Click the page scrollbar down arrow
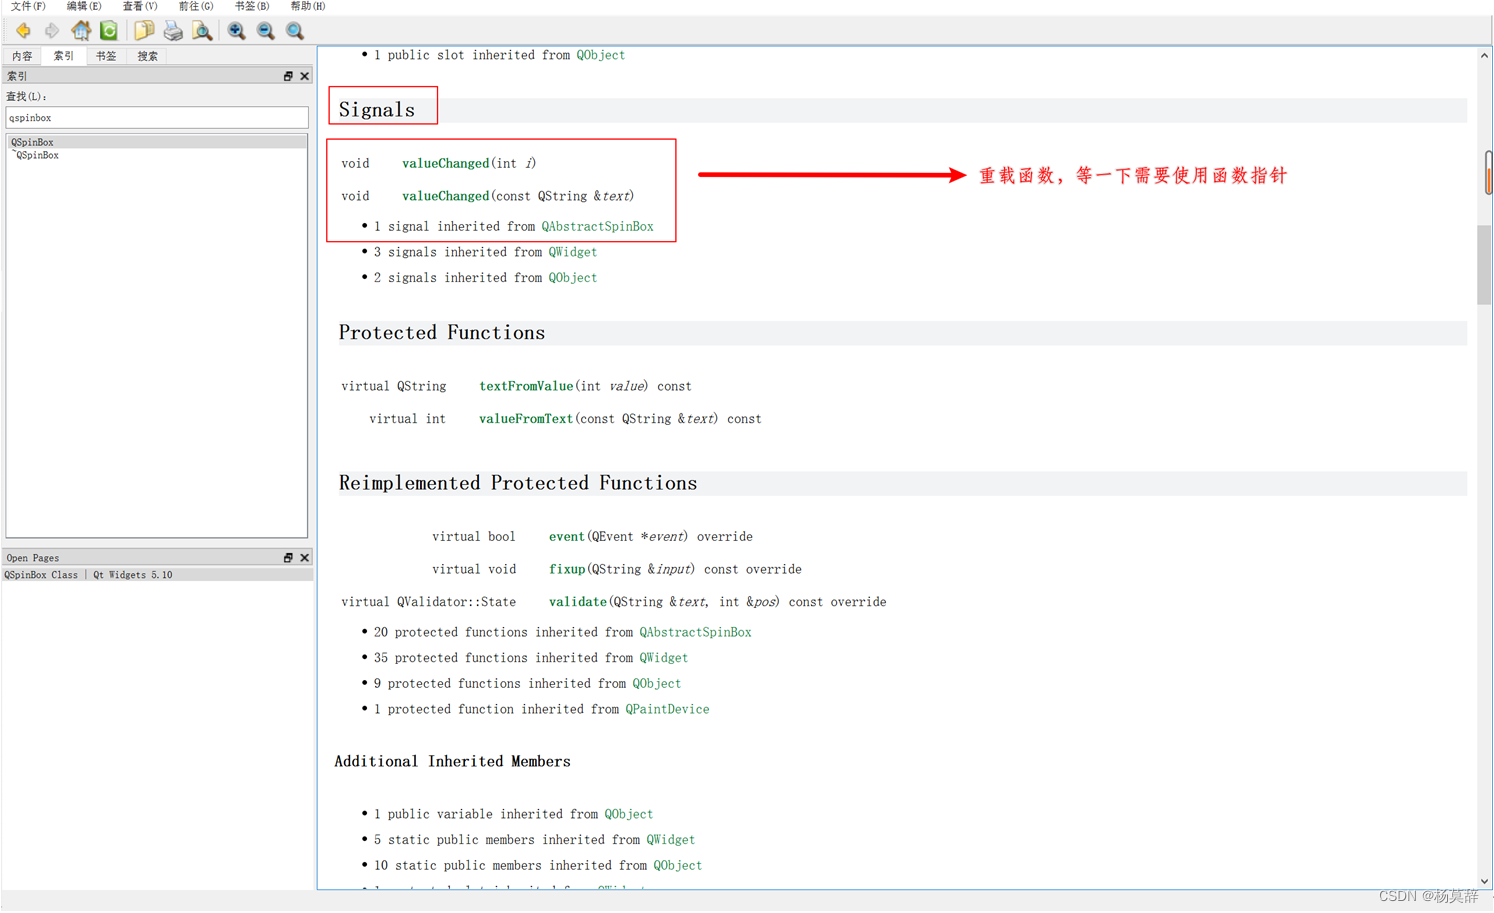Screen dimensions: 1494x913 coord(1484,881)
